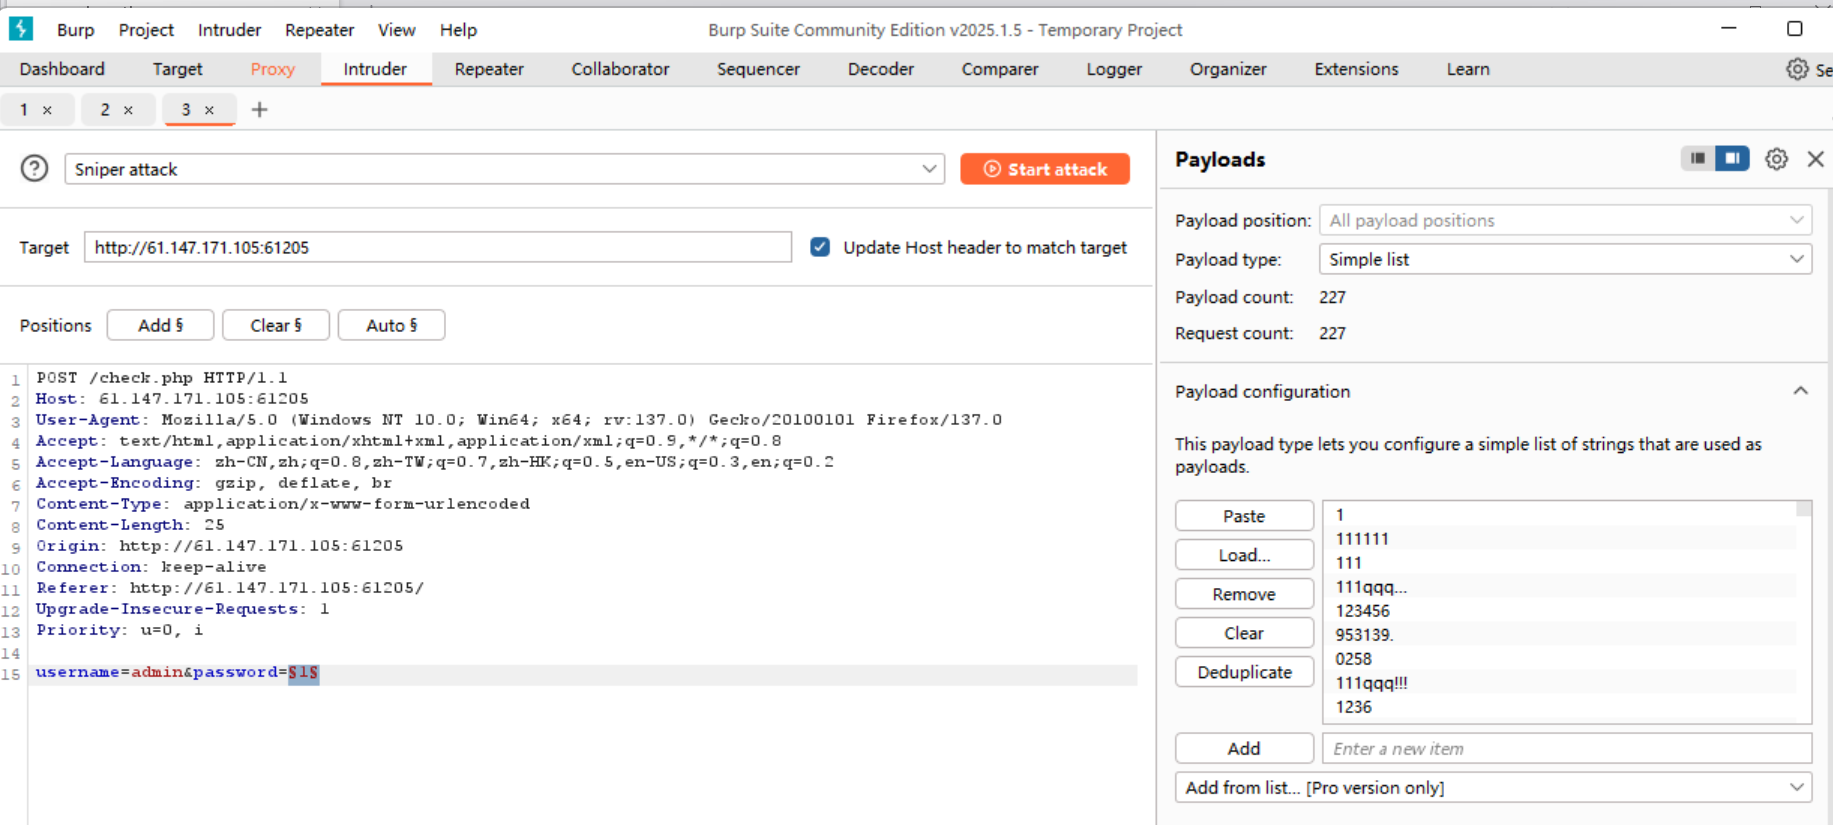Select payload item 0258 in the list
1833x825 pixels.
[1559, 659]
